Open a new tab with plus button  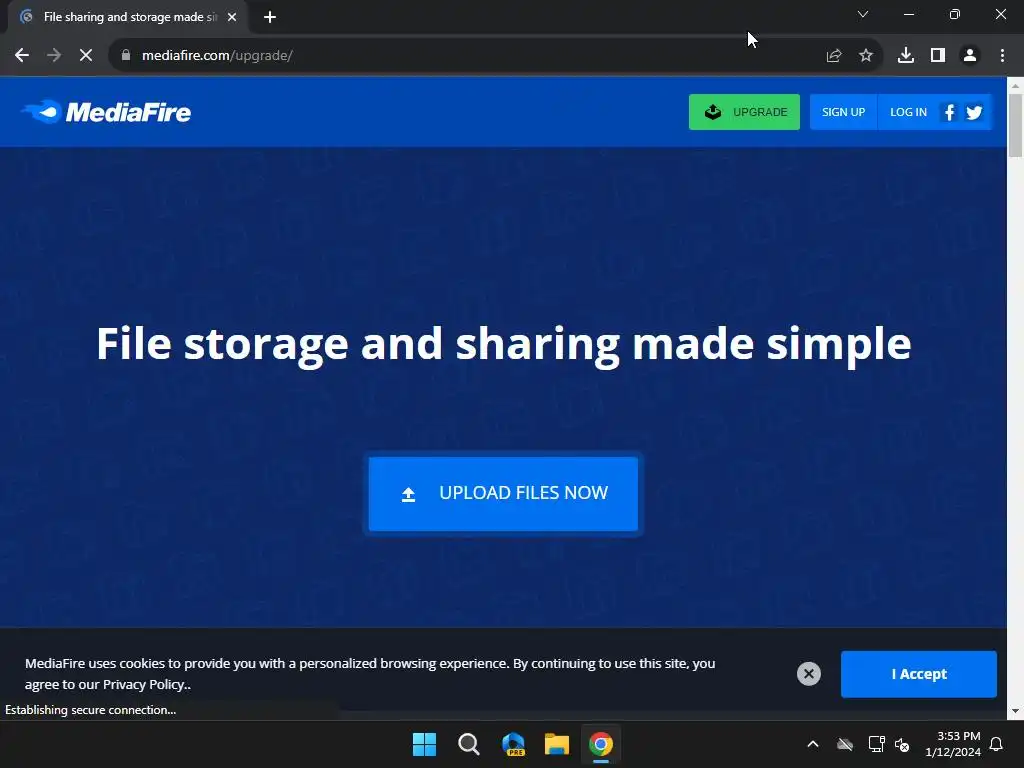[x=270, y=17]
